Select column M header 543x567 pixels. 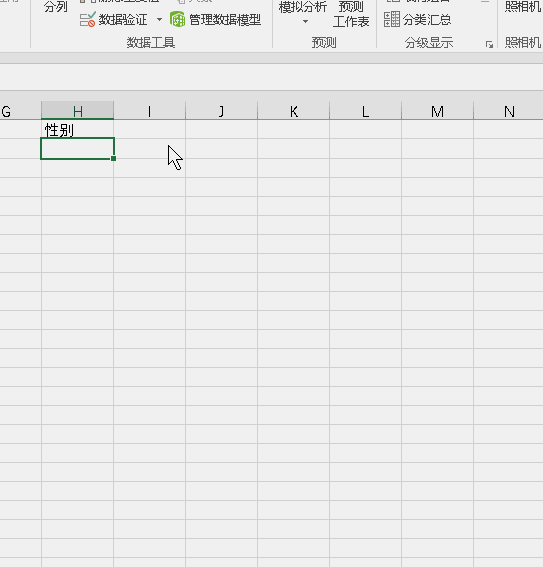[x=437, y=111]
